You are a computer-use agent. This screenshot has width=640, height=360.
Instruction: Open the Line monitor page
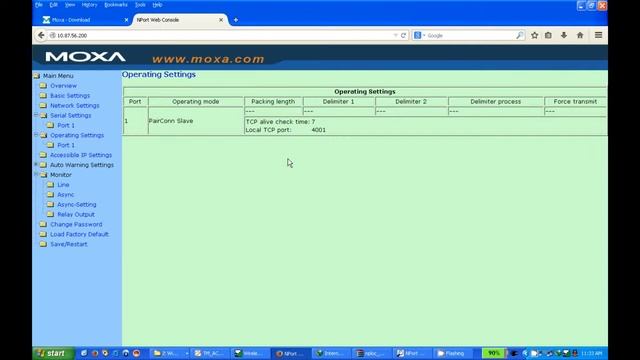tap(63, 185)
